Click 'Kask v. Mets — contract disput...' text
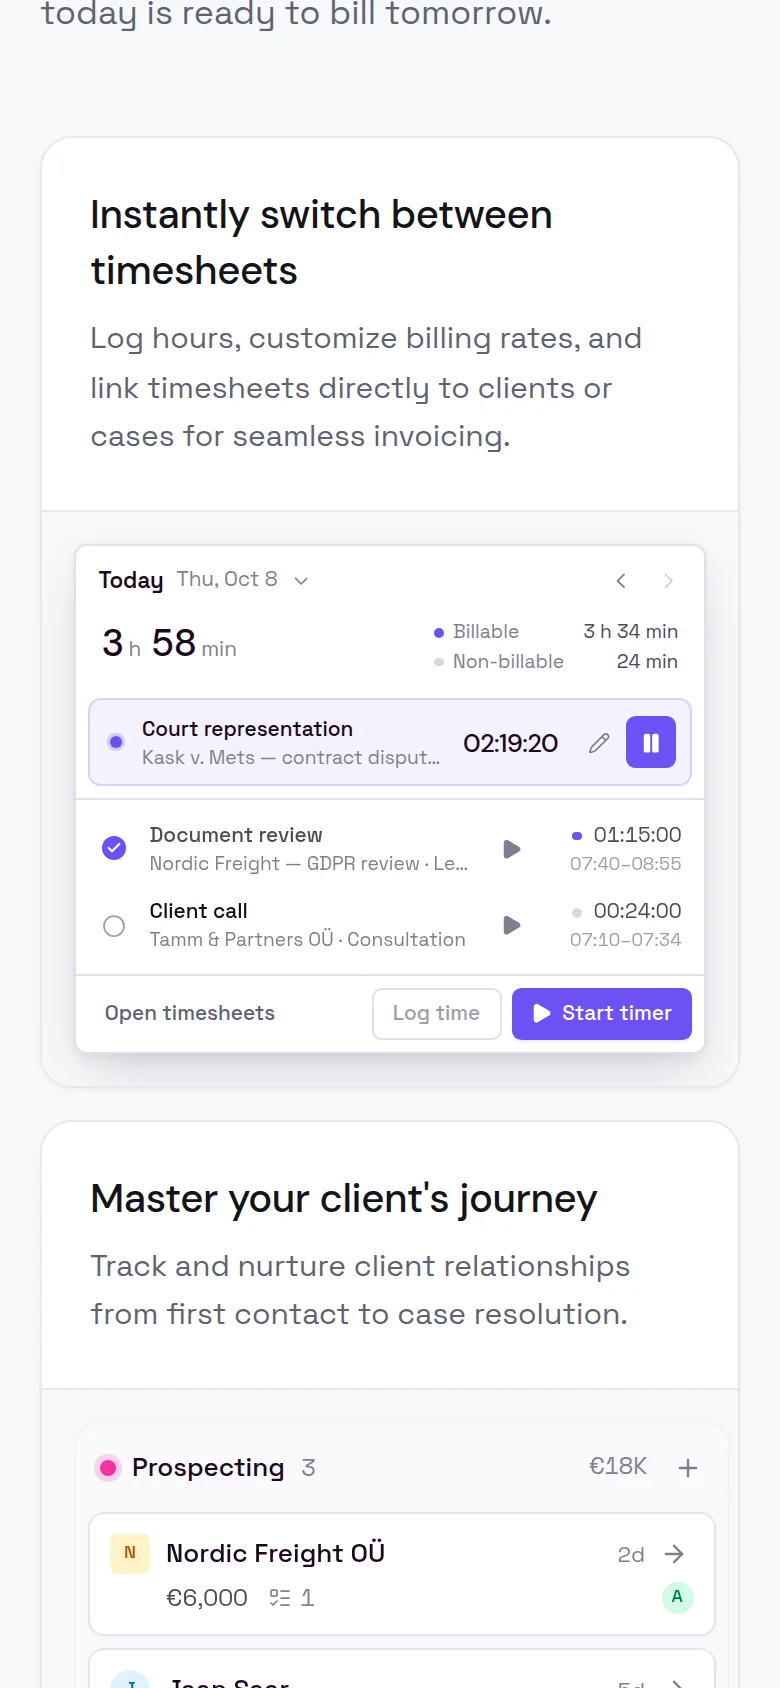 [291, 757]
